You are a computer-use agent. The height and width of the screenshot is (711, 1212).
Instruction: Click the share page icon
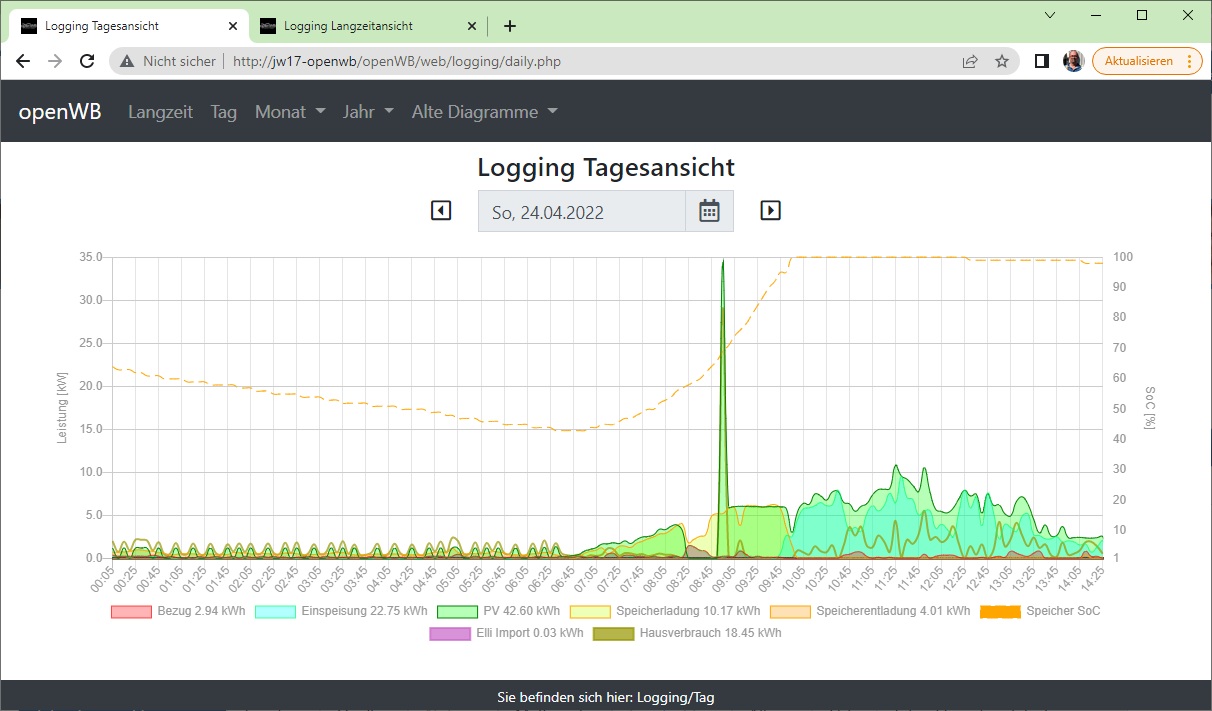pyautogui.click(x=970, y=61)
